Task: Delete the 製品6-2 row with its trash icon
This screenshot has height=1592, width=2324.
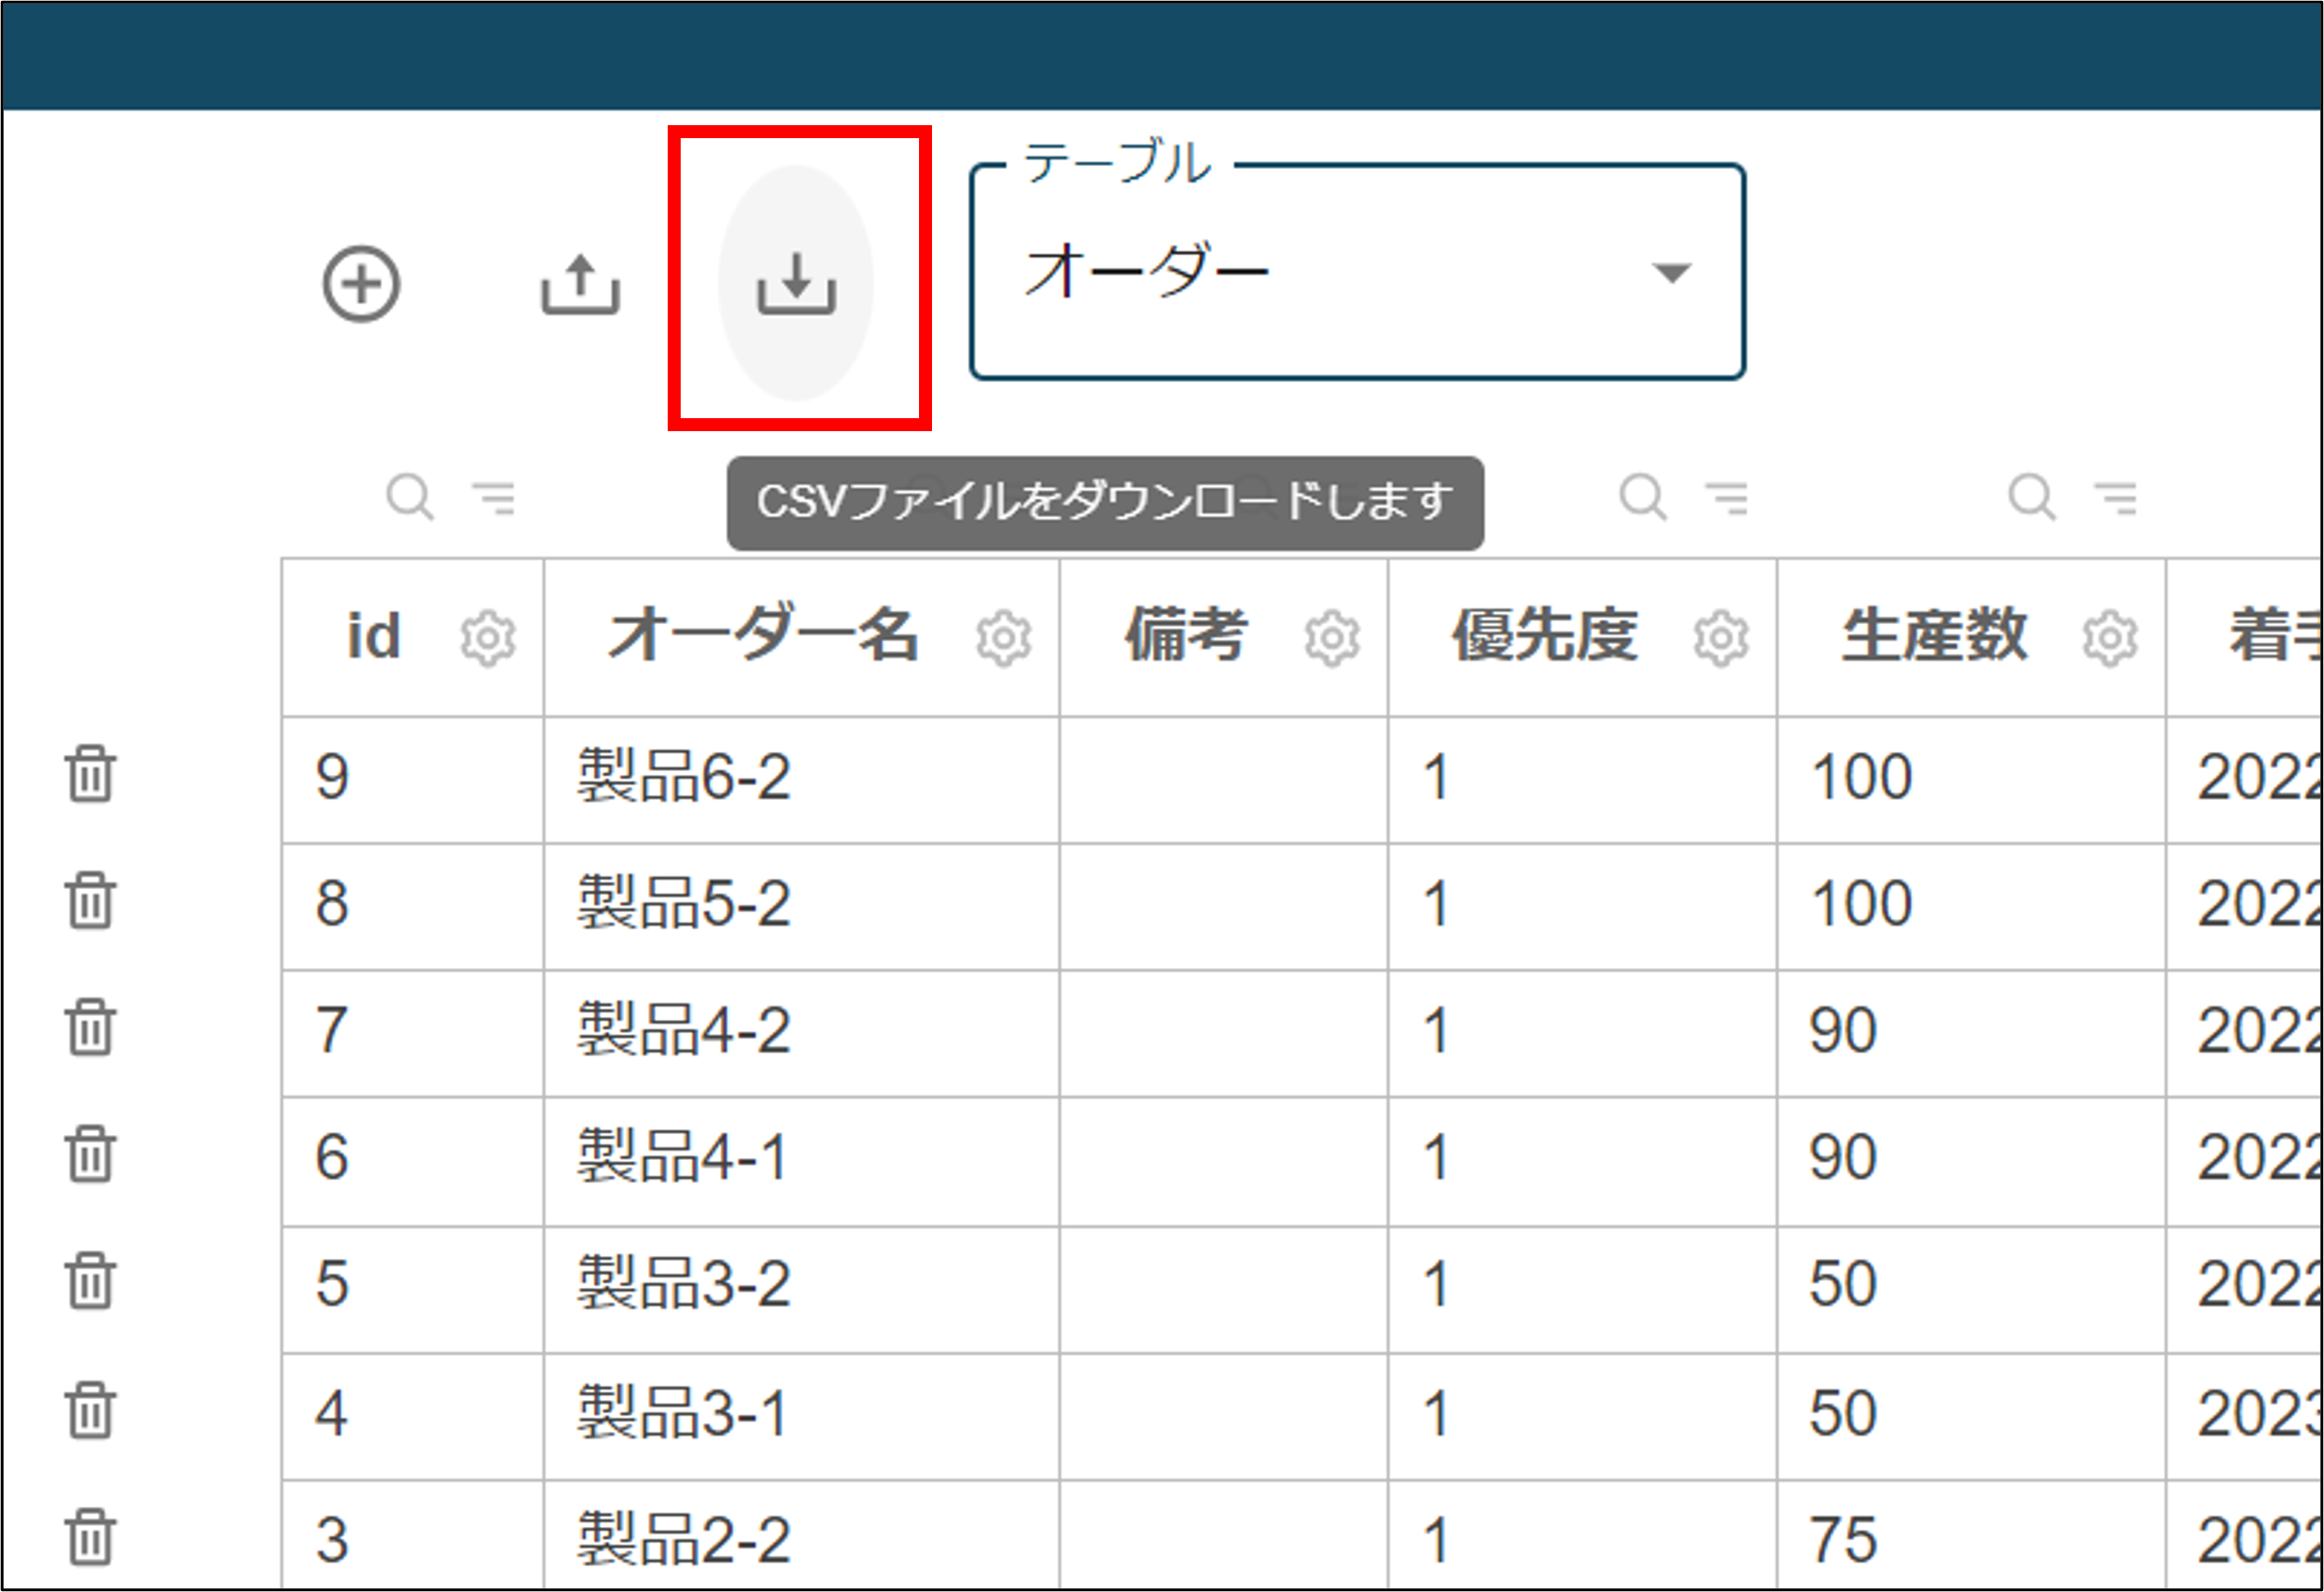Action: (x=90, y=774)
